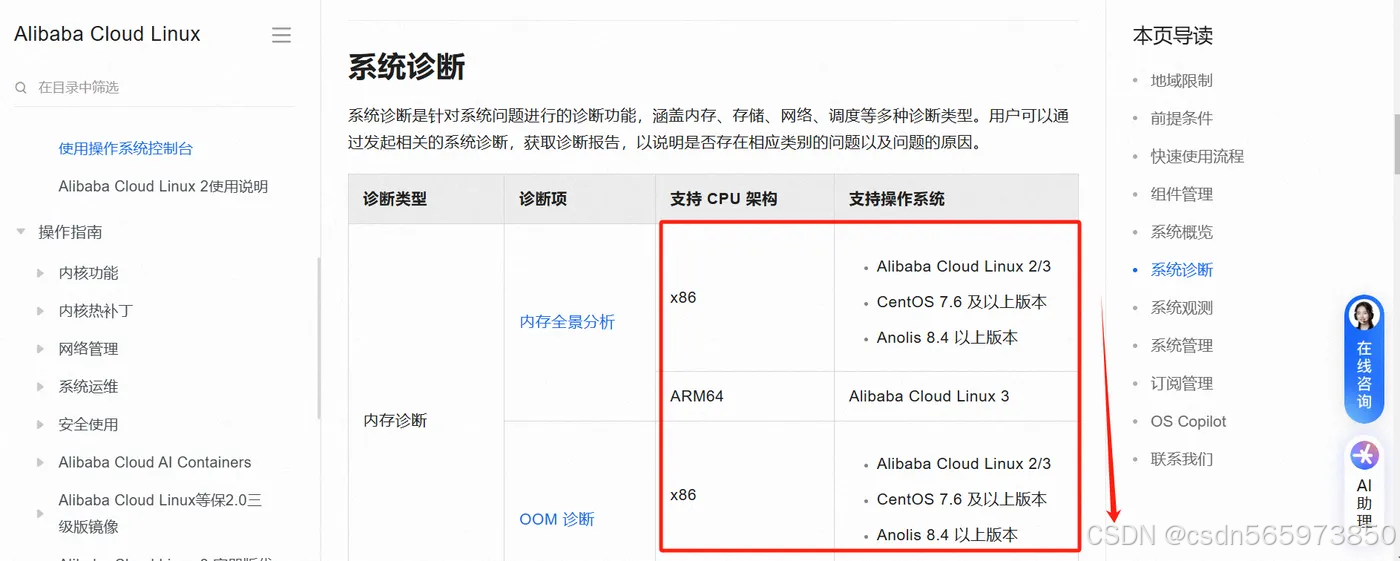Jump to 订阅管理 in page guide
Viewport: 1400px width, 561px height.
point(1181,384)
